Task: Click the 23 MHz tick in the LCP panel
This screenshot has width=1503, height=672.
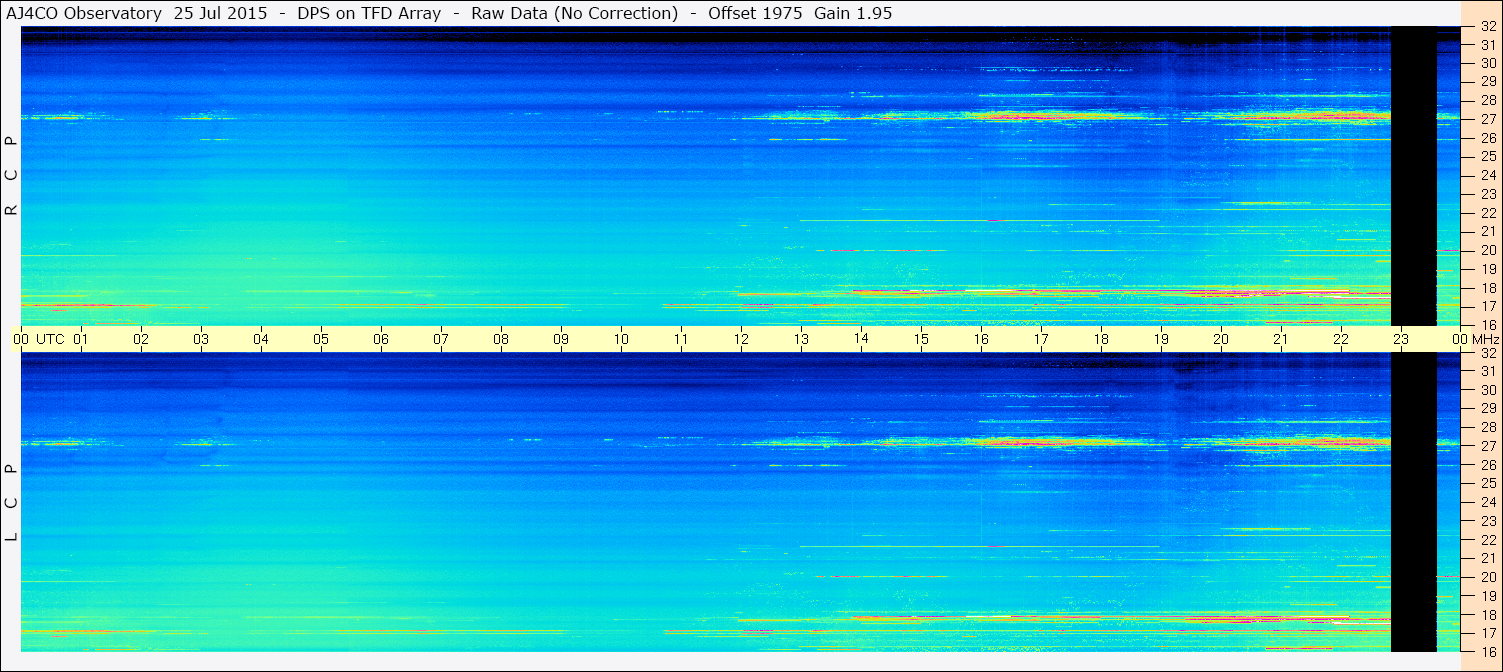Action: [x=1488, y=521]
